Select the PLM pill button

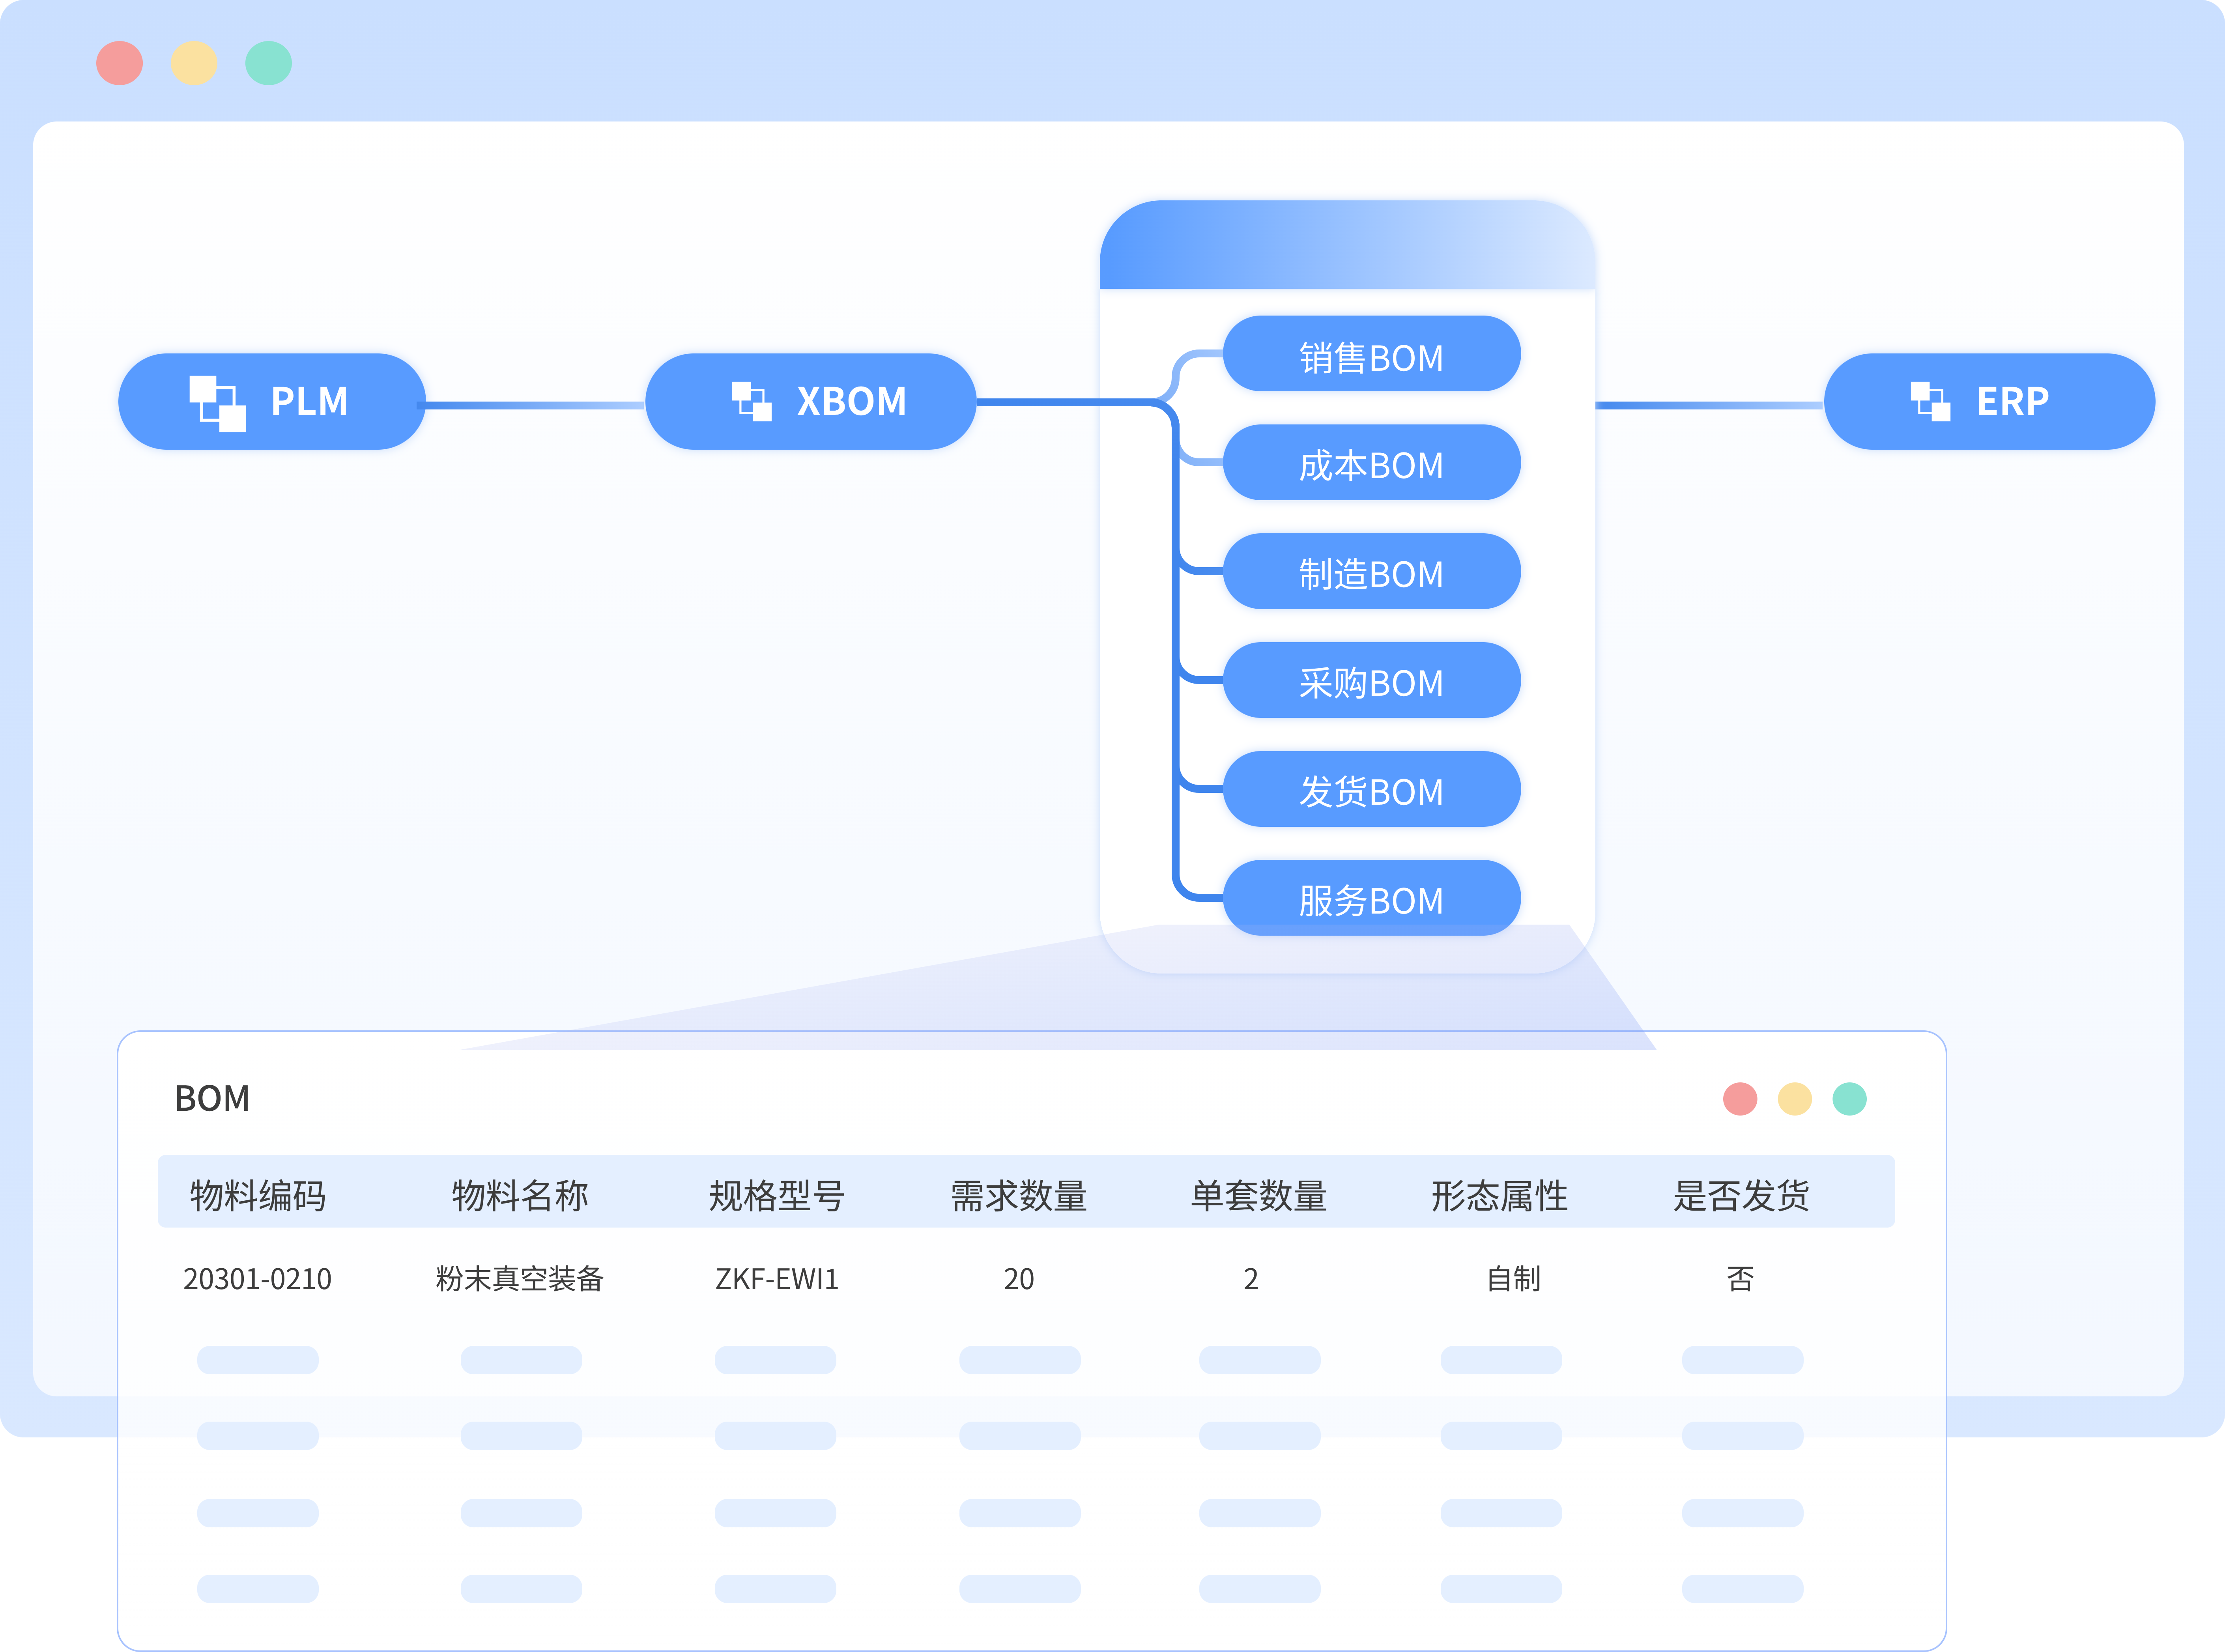pyautogui.click(x=272, y=402)
